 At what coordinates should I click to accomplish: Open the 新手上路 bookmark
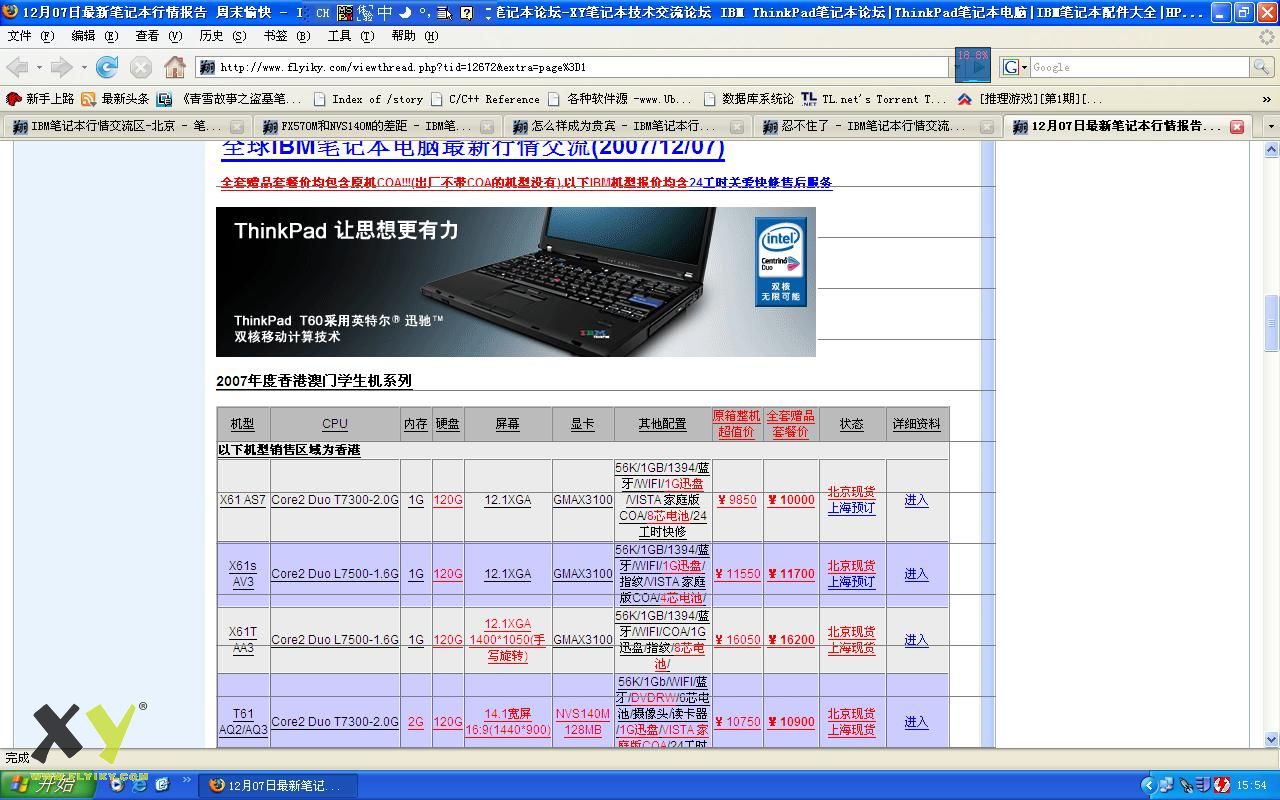(40, 99)
